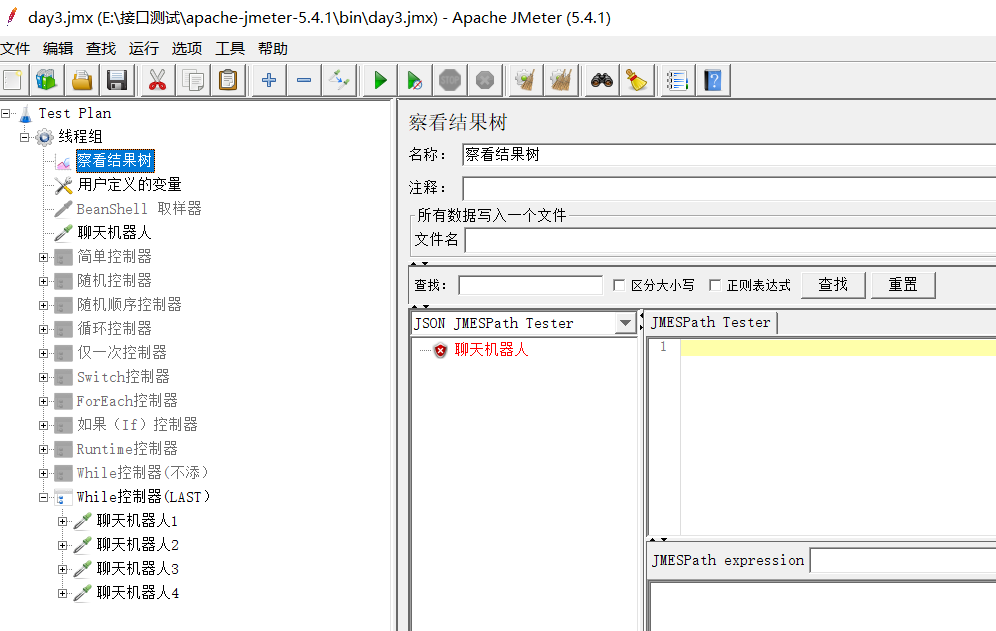Select the ForEach控制器 tree item
This screenshot has width=996, height=631.
[x=127, y=401]
